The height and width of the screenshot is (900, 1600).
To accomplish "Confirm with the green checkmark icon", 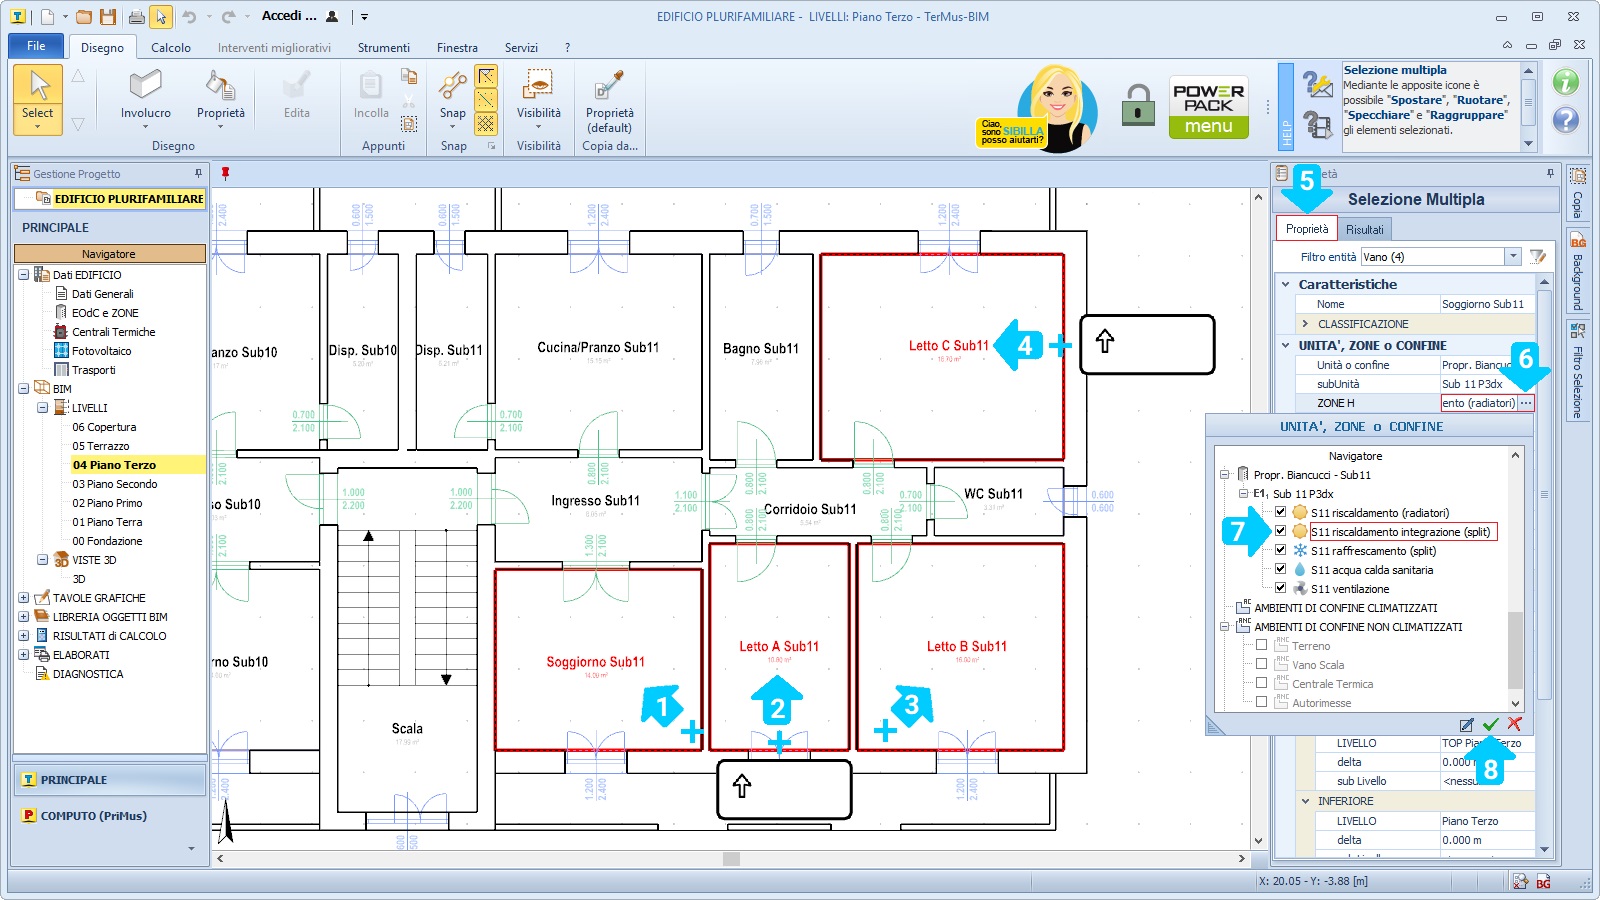I will pyautogui.click(x=1490, y=724).
